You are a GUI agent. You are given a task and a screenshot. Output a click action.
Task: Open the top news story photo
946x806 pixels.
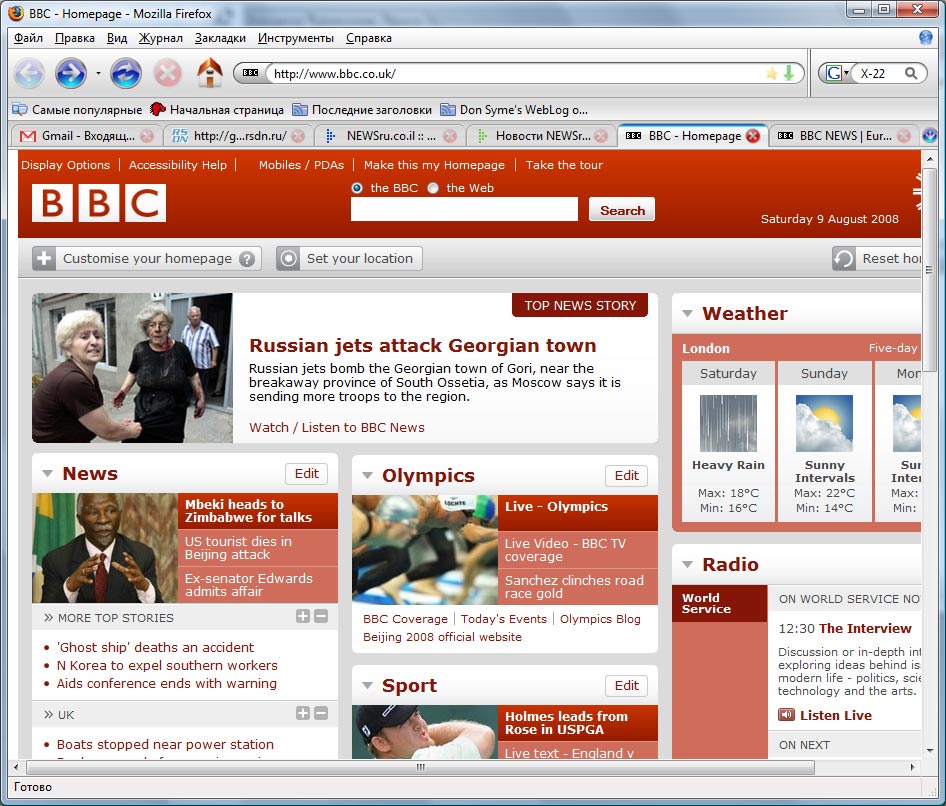(132, 368)
